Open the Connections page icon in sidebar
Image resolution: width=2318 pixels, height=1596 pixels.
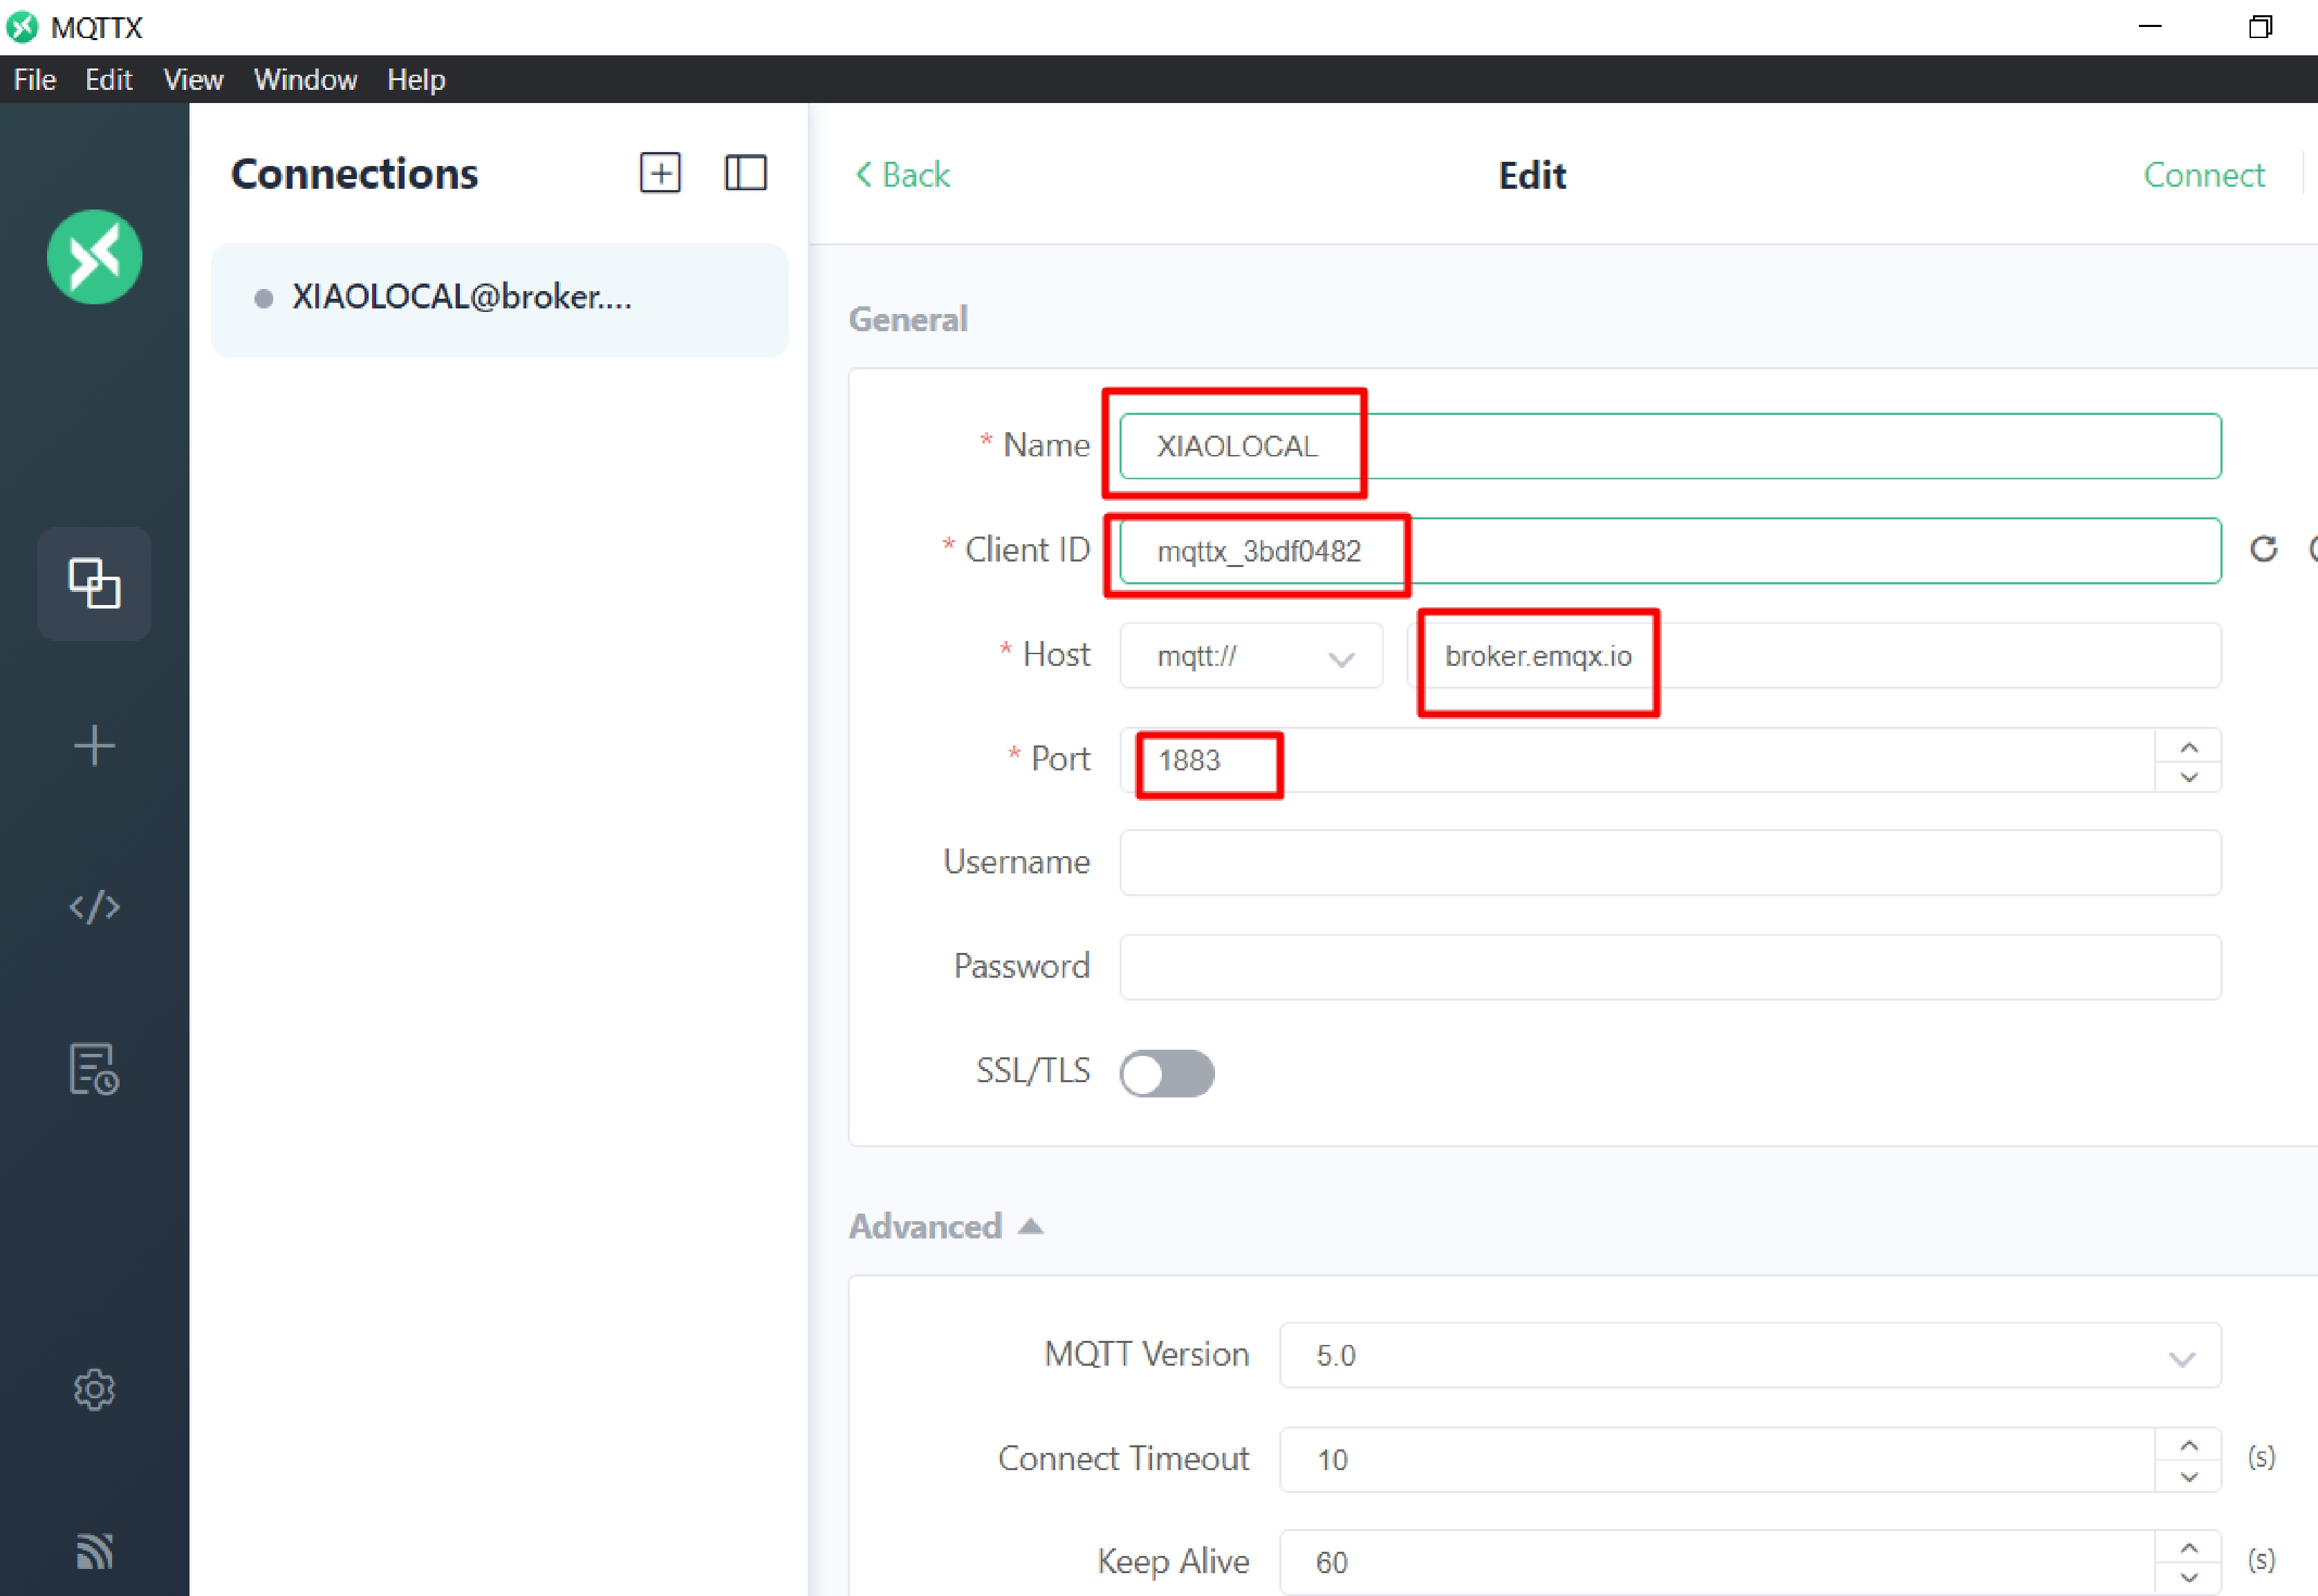point(95,583)
